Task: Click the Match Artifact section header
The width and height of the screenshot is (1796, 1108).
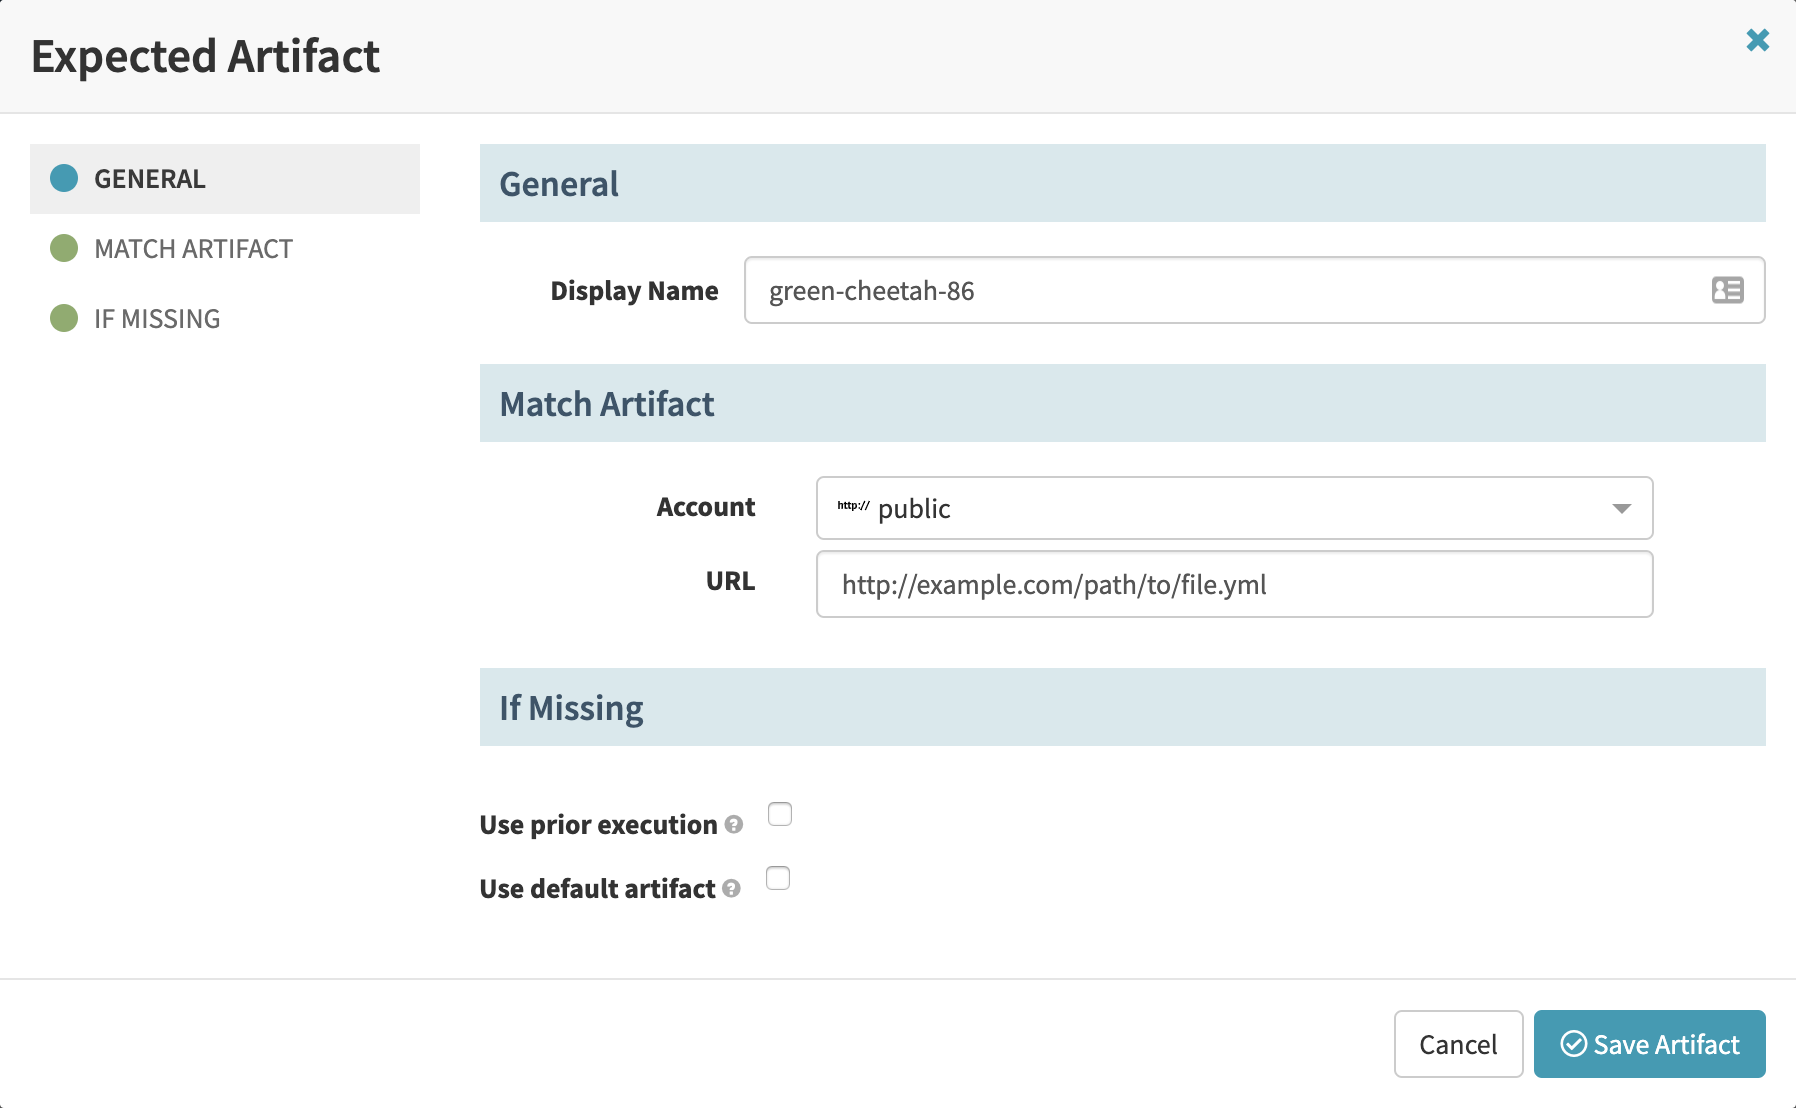Action: coord(607,404)
